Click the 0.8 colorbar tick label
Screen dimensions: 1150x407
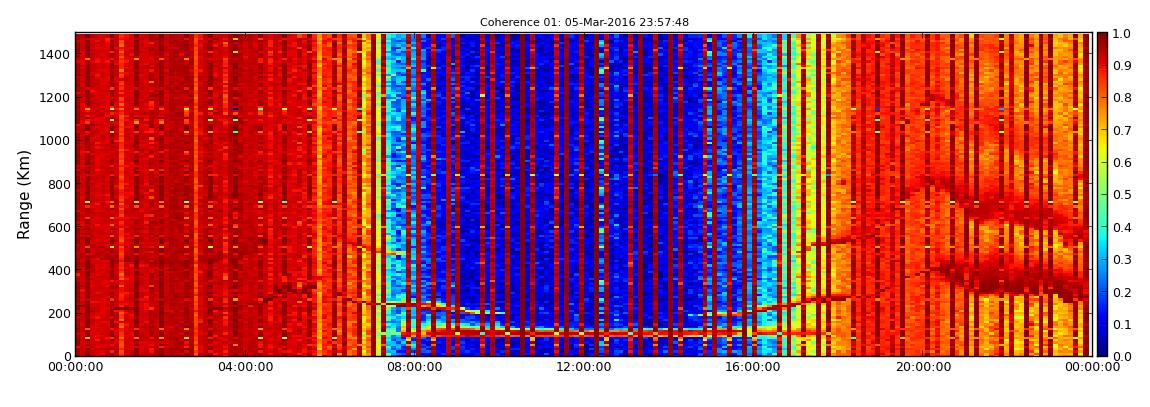coord(1122,98)
